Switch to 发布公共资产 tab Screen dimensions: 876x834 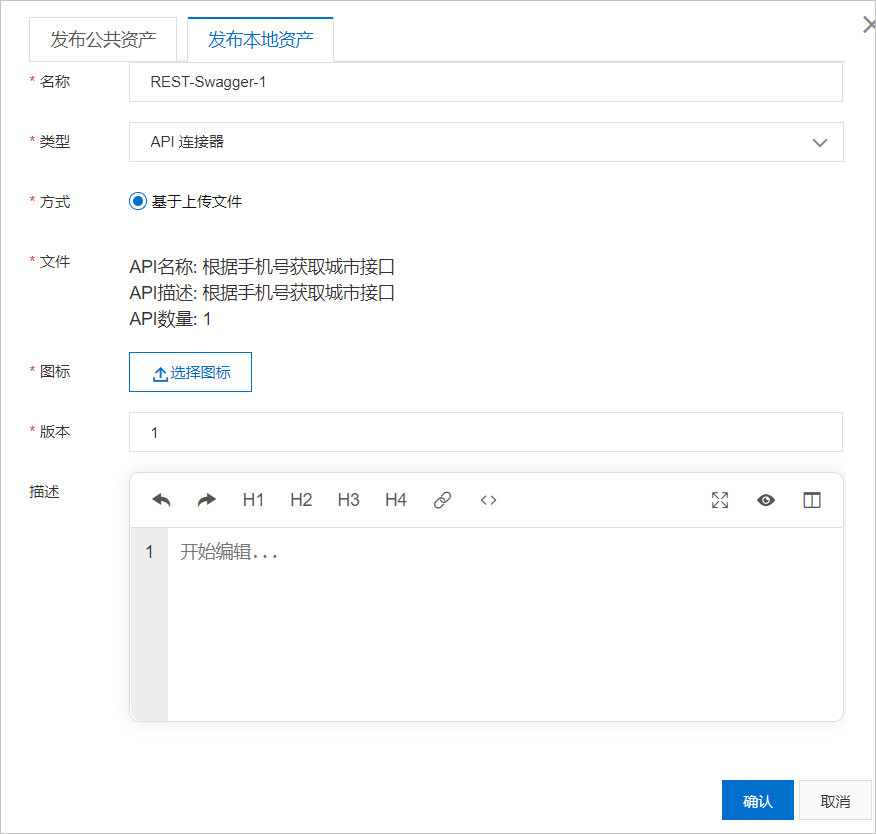103,39
